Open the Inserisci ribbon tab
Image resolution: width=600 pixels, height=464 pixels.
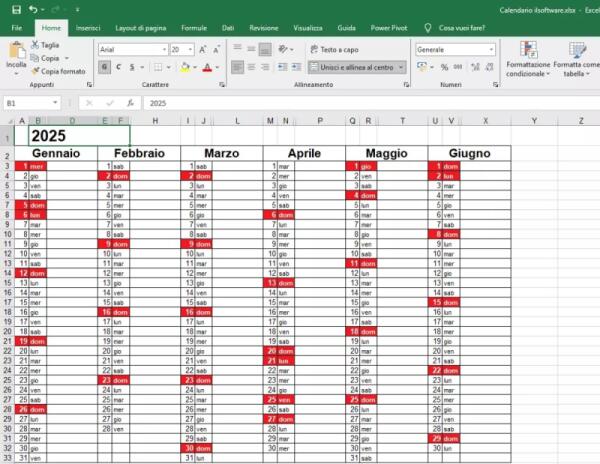(x=88, y=29)
